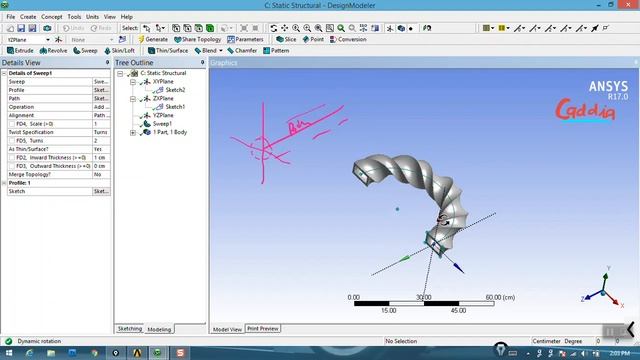
Task: Click the Inward Thickness value 1 cm
Action: pos(101,158)
